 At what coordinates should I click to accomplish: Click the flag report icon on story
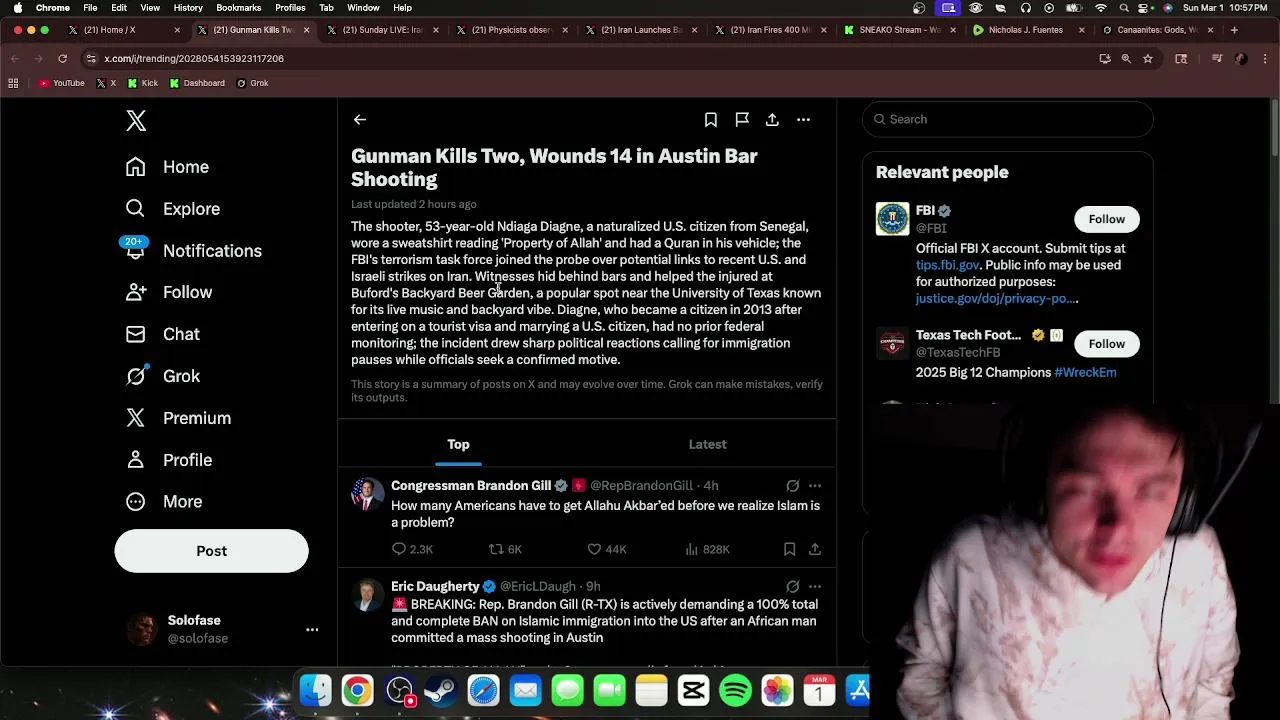(742, 120)
